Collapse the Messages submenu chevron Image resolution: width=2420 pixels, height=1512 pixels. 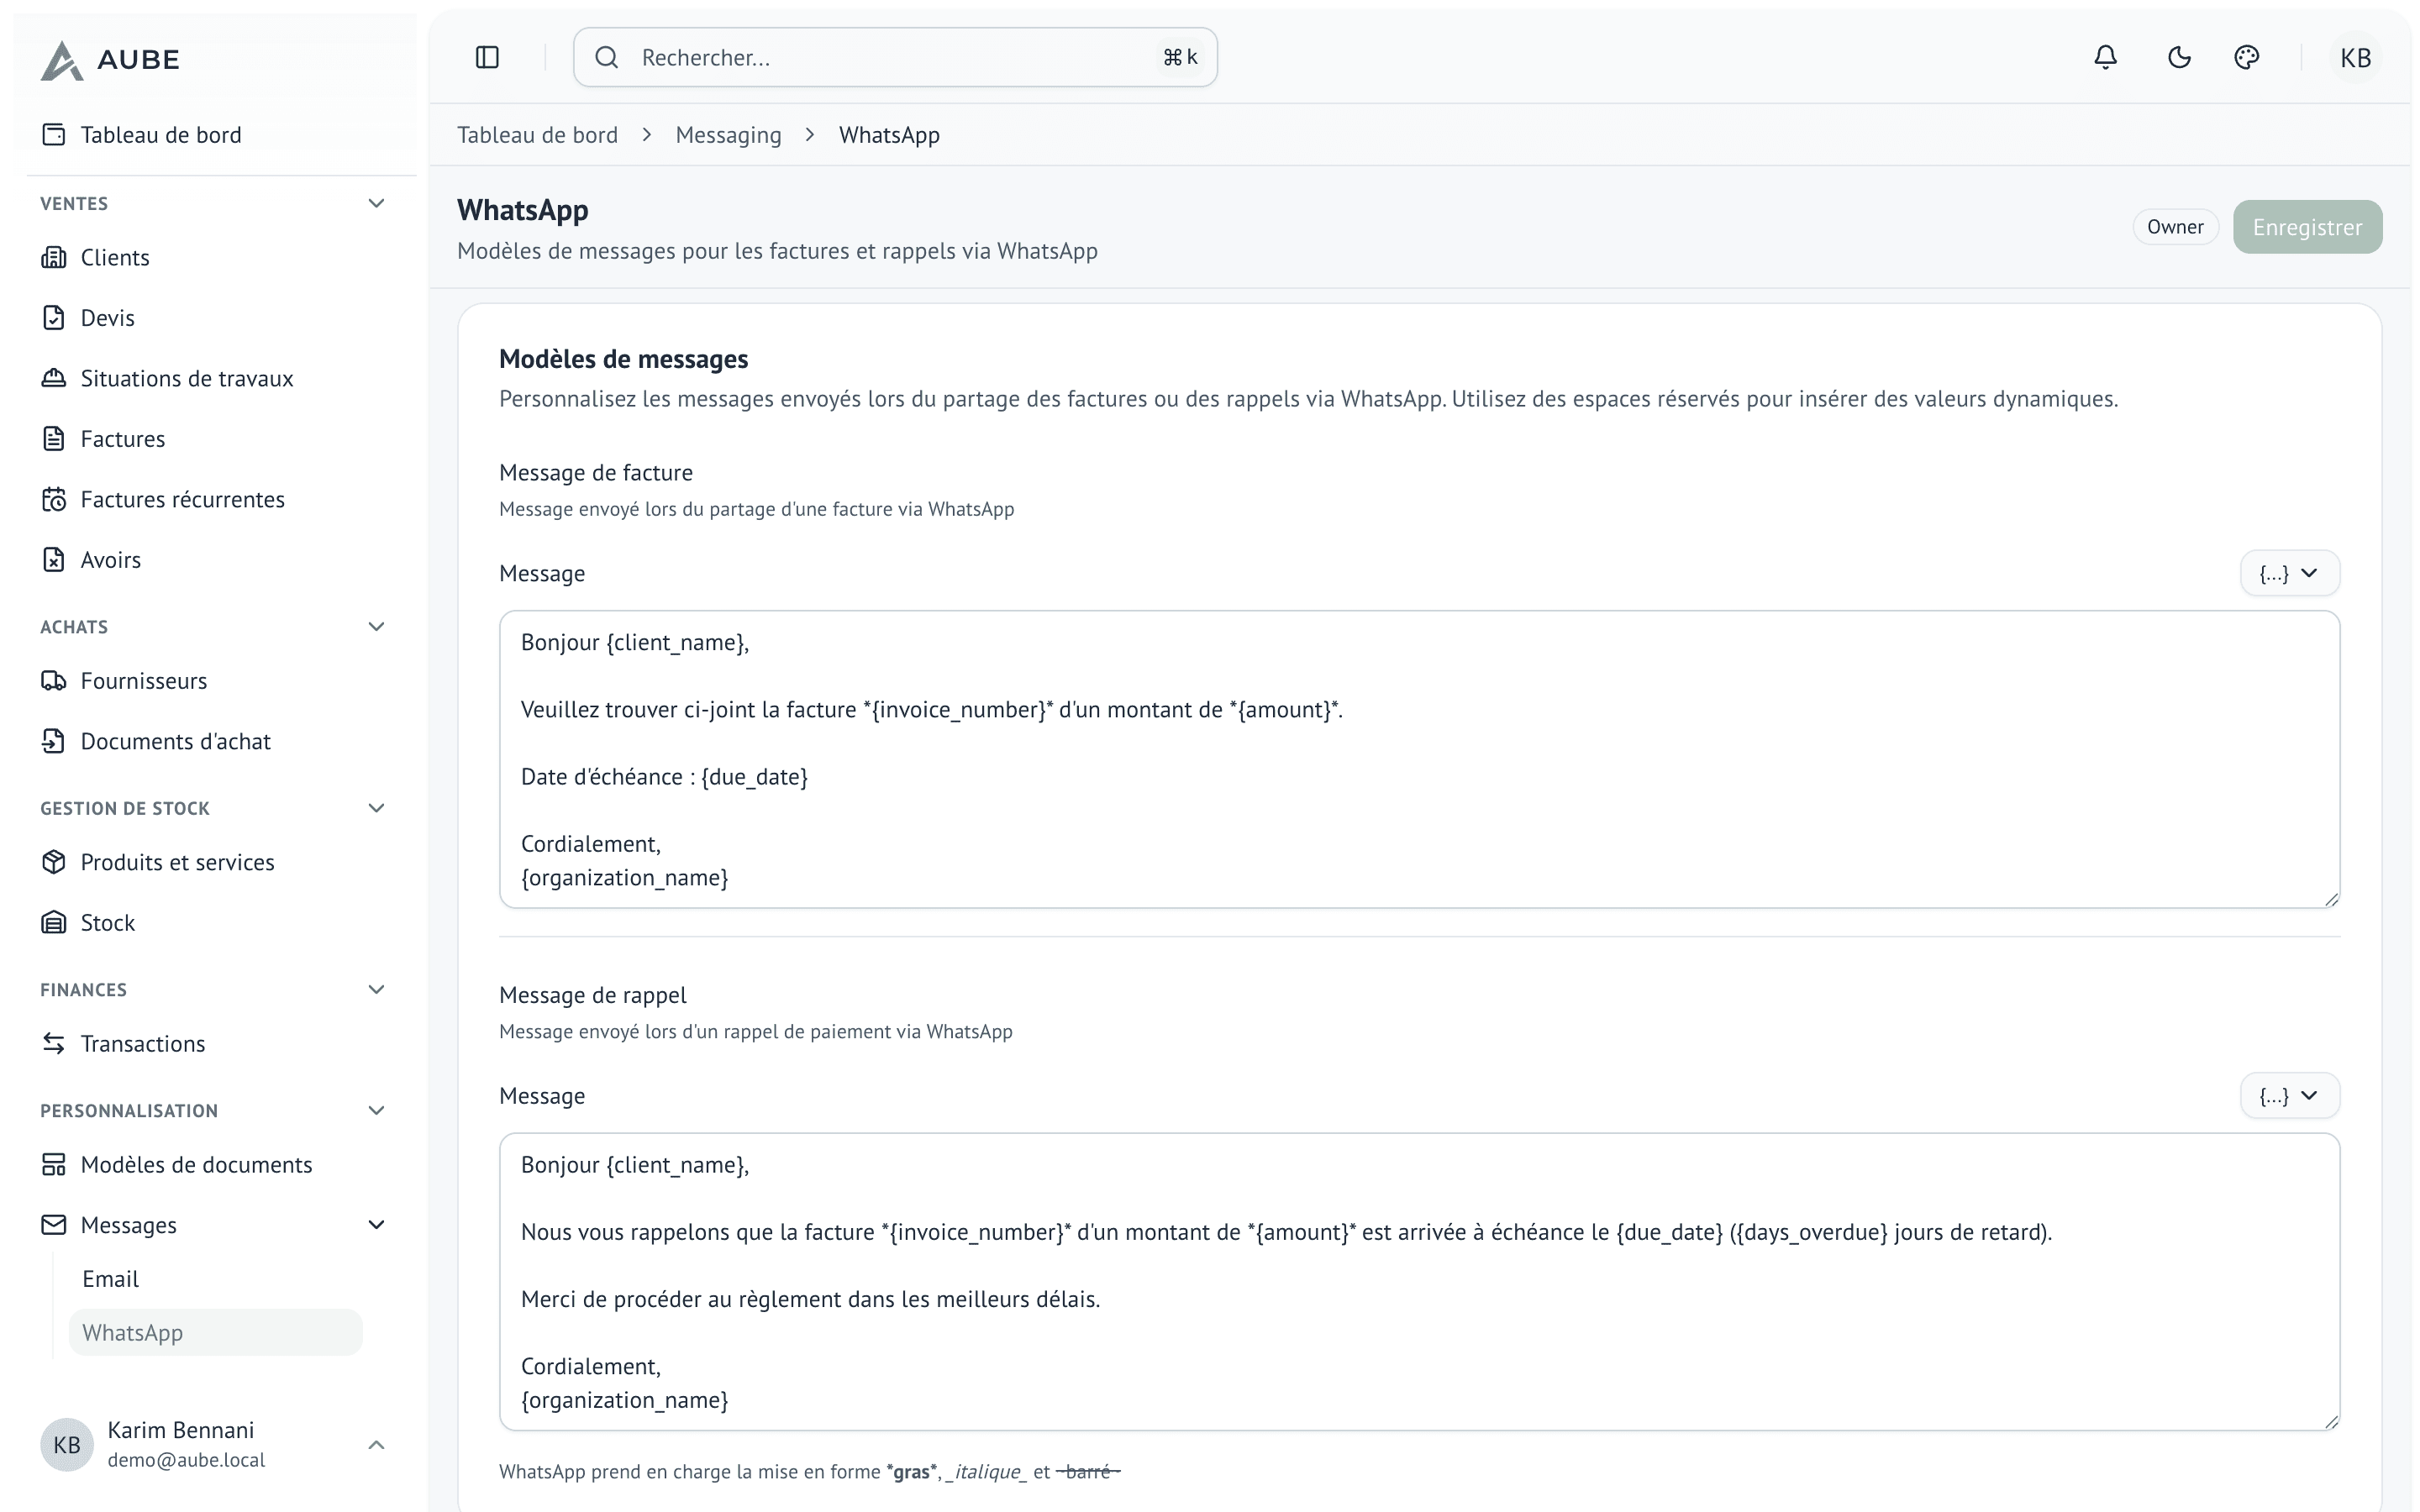point(376,1225)
